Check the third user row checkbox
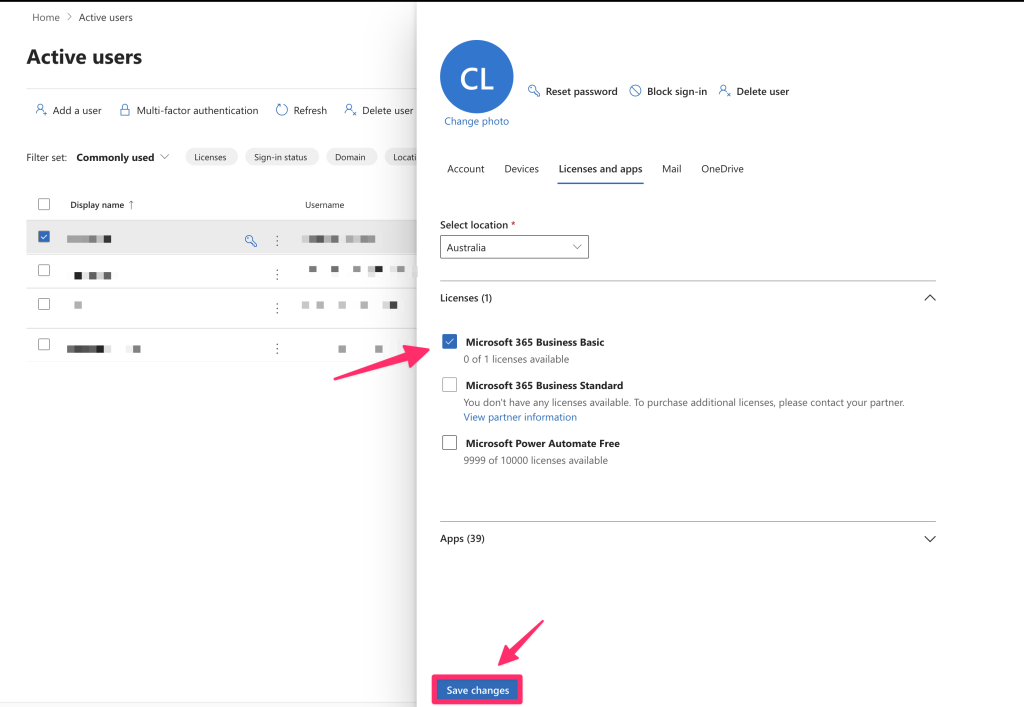The height and width of the screenshot is (707, 1024). coord(44,304)
